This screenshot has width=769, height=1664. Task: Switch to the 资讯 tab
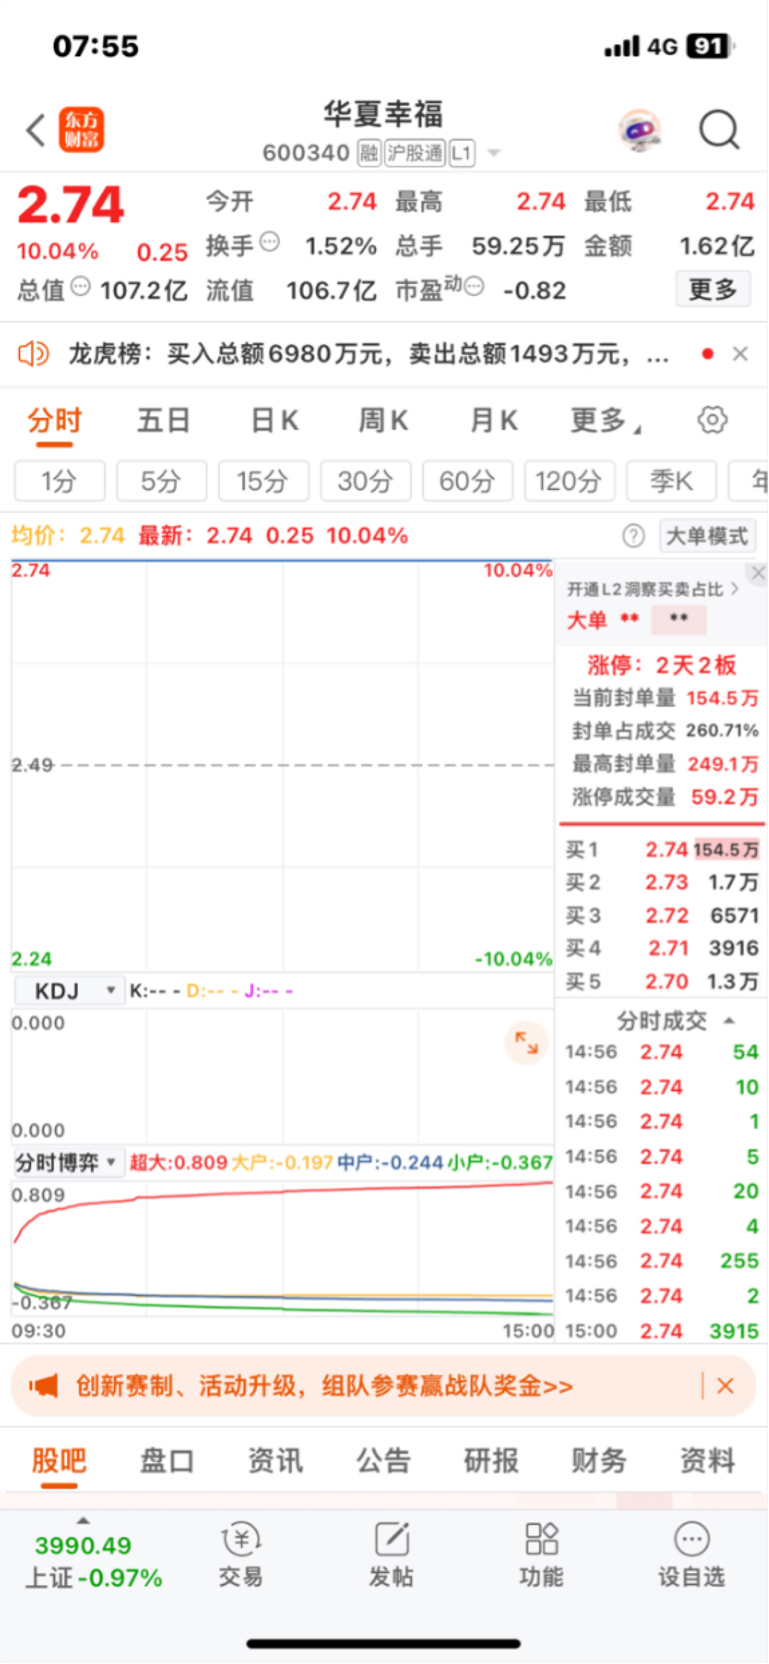(x=275, y=1461)
